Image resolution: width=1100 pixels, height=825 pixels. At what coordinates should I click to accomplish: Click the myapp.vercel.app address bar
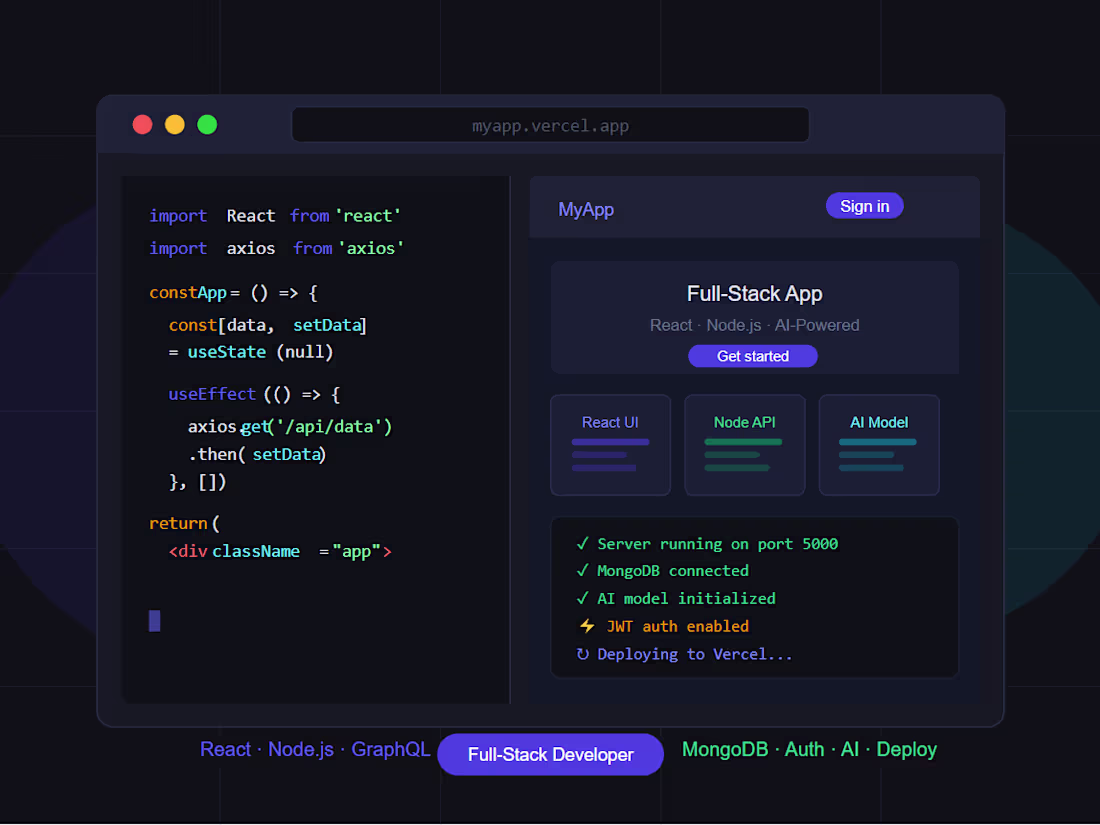[x=551, y=126]
